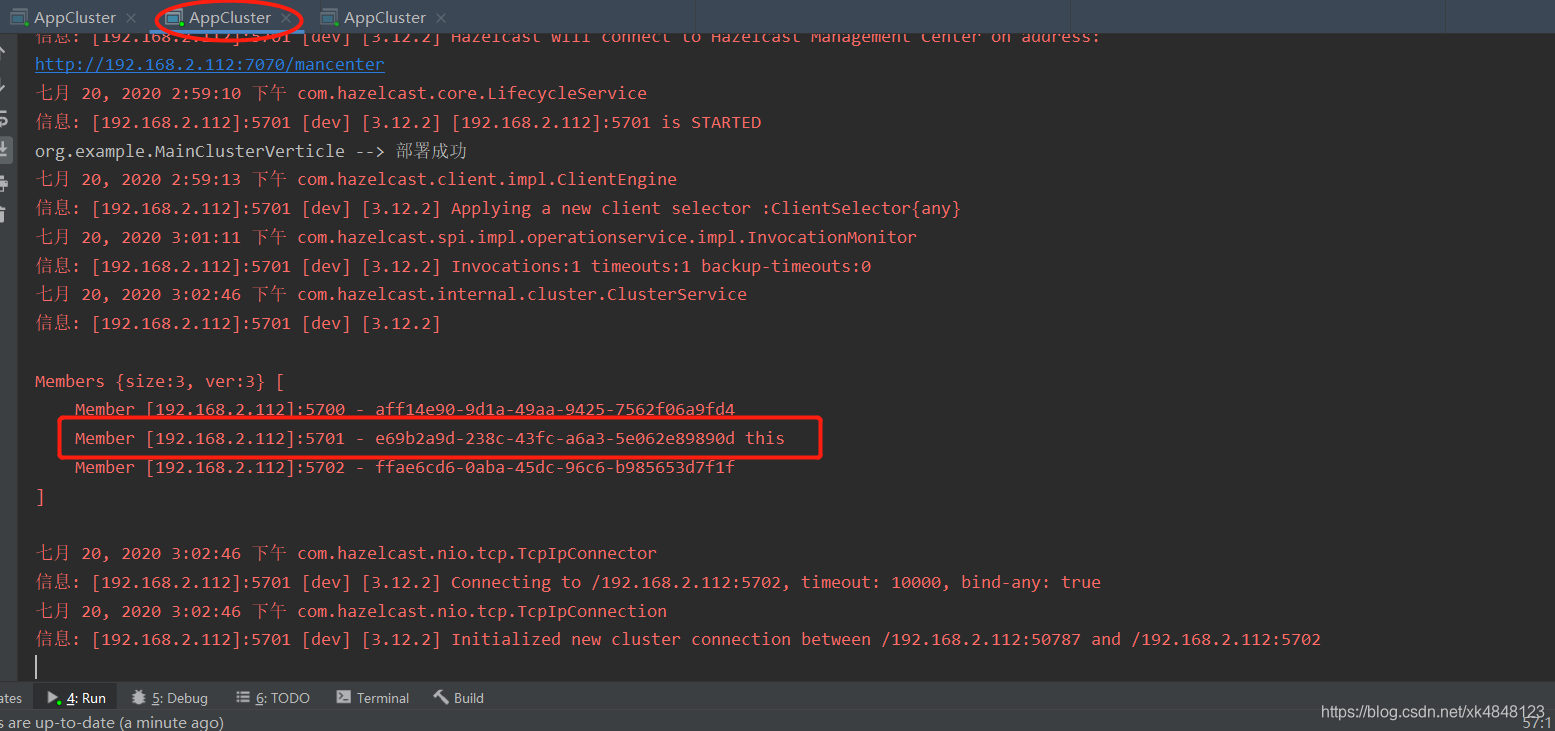Toggle soft-wrap in console gutter

[4, 117]
